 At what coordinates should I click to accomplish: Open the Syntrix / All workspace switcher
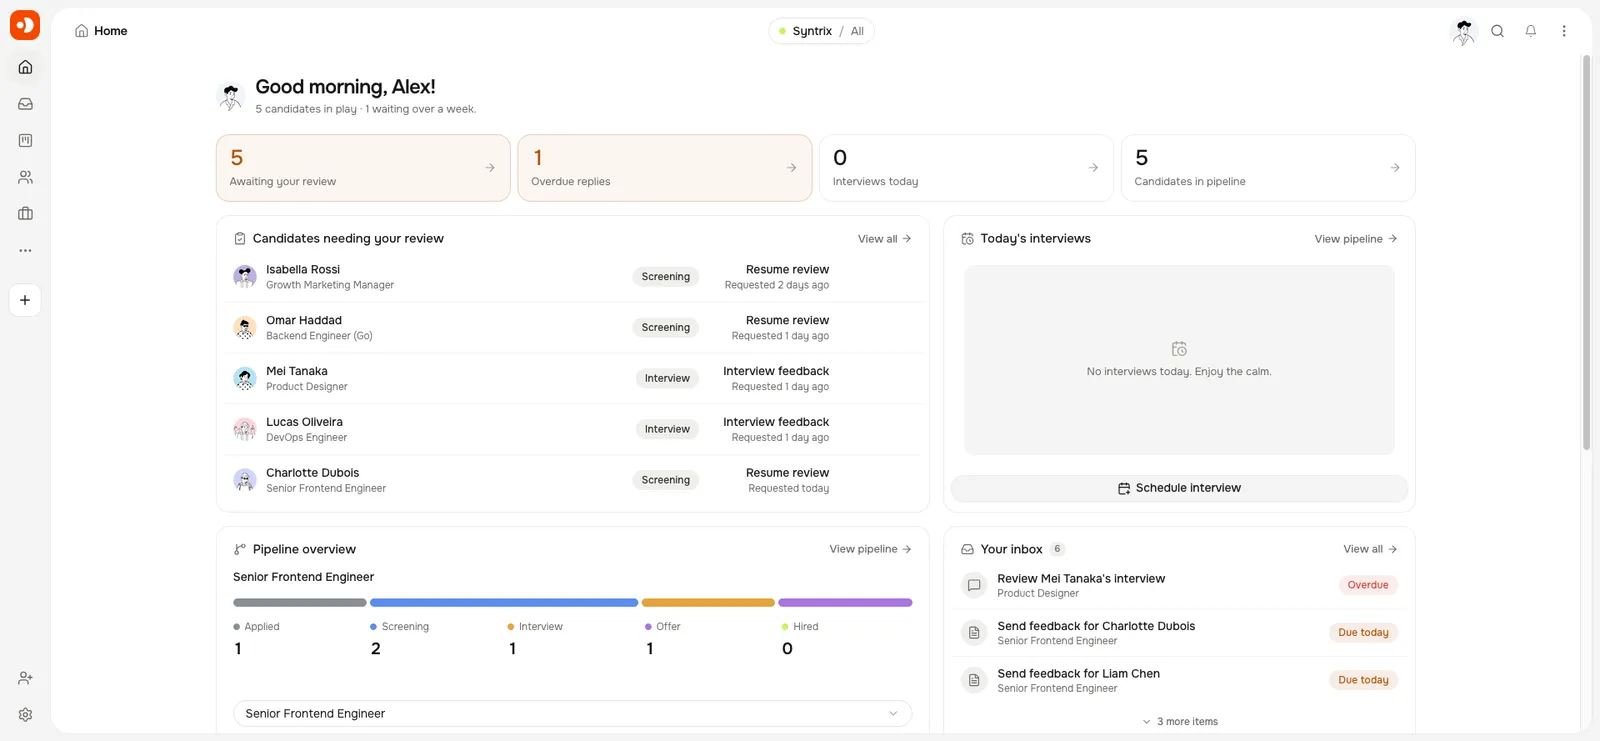point(821,31)
